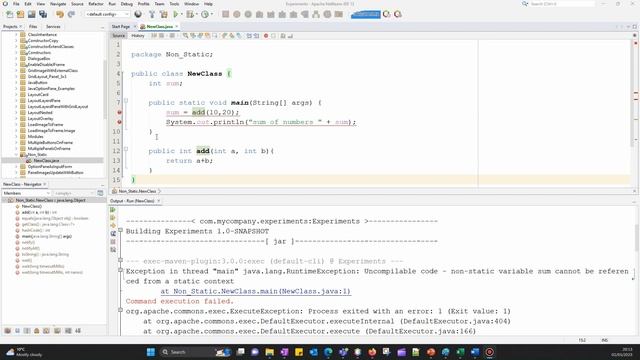This screenshot has height=360, width=640.
Task: Click the Redo toolbar icon
Action: 71,14
